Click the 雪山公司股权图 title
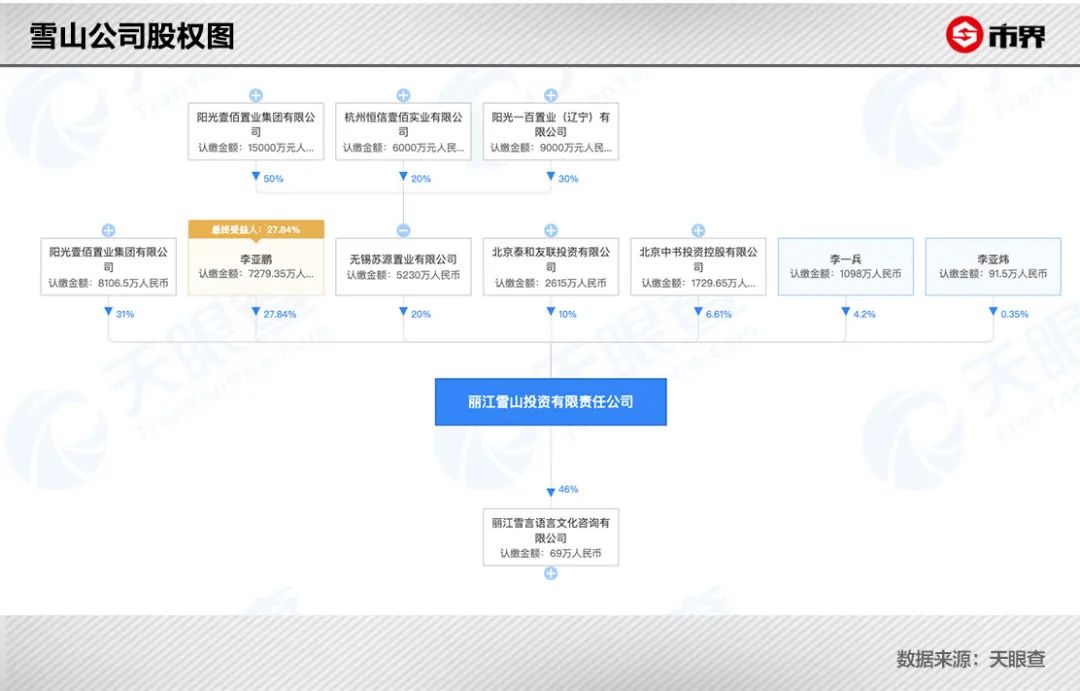The width and height of the screenshot is (1080, 691). (x=132, y=36)
